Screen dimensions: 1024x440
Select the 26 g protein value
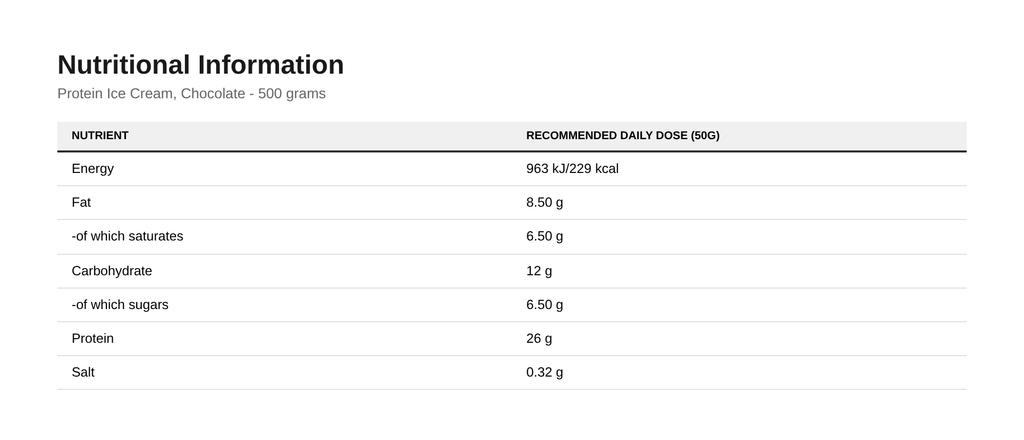click(539, 339)
